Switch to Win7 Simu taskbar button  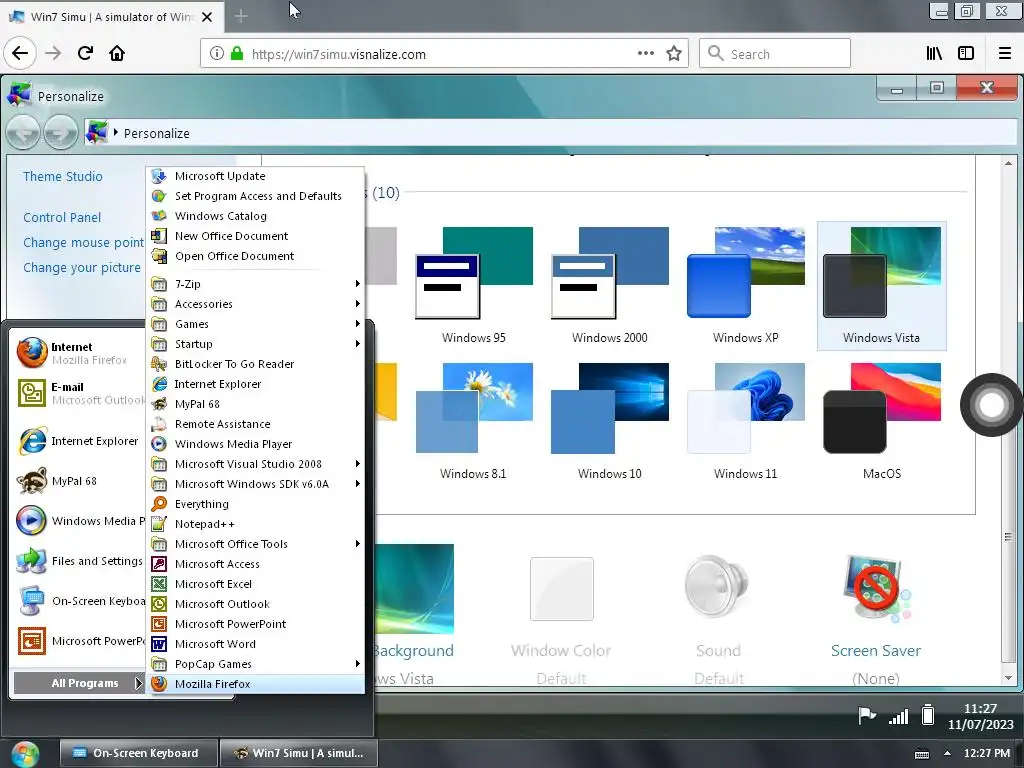299,753
